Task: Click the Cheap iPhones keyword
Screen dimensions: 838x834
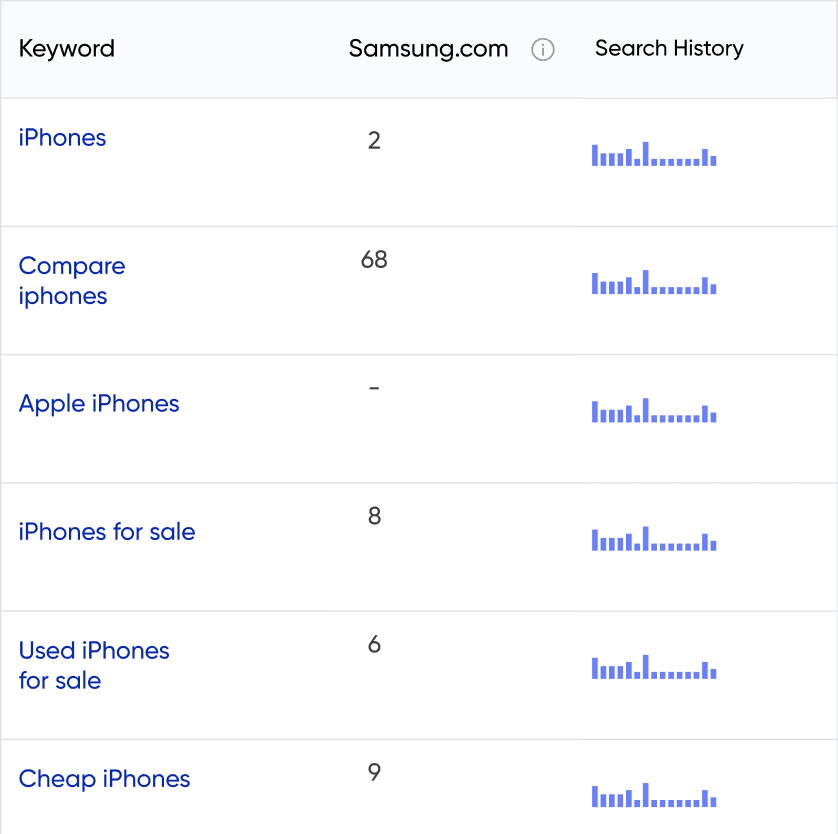Action: point(104,780)
